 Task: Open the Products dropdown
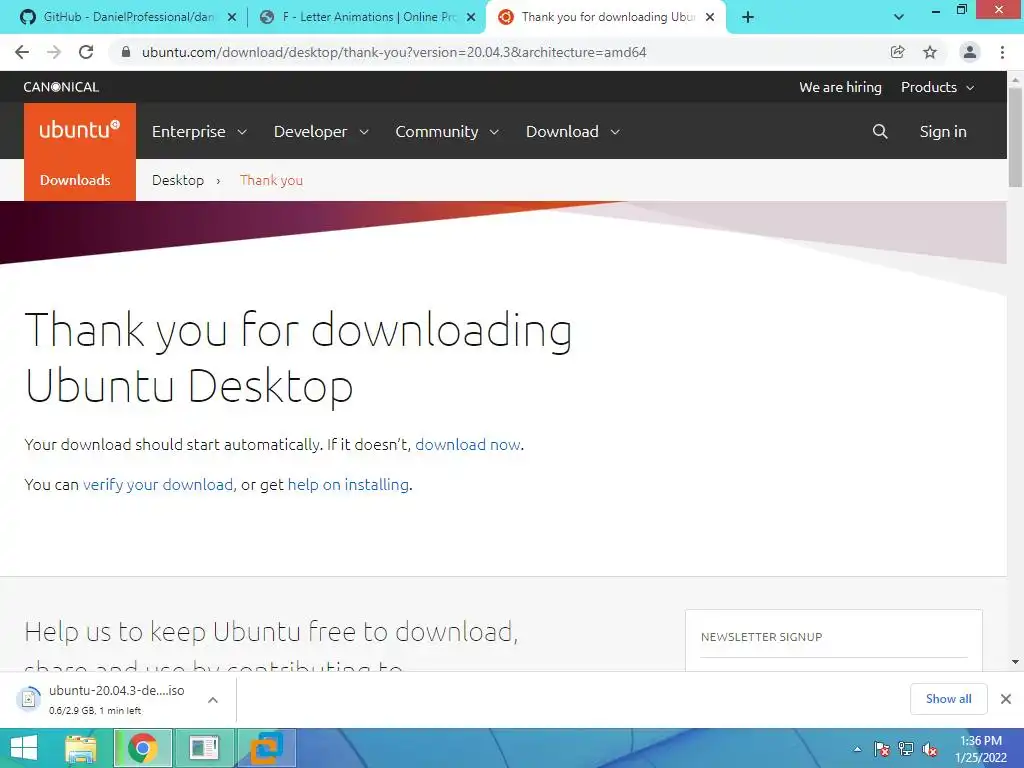click(938, 87)
